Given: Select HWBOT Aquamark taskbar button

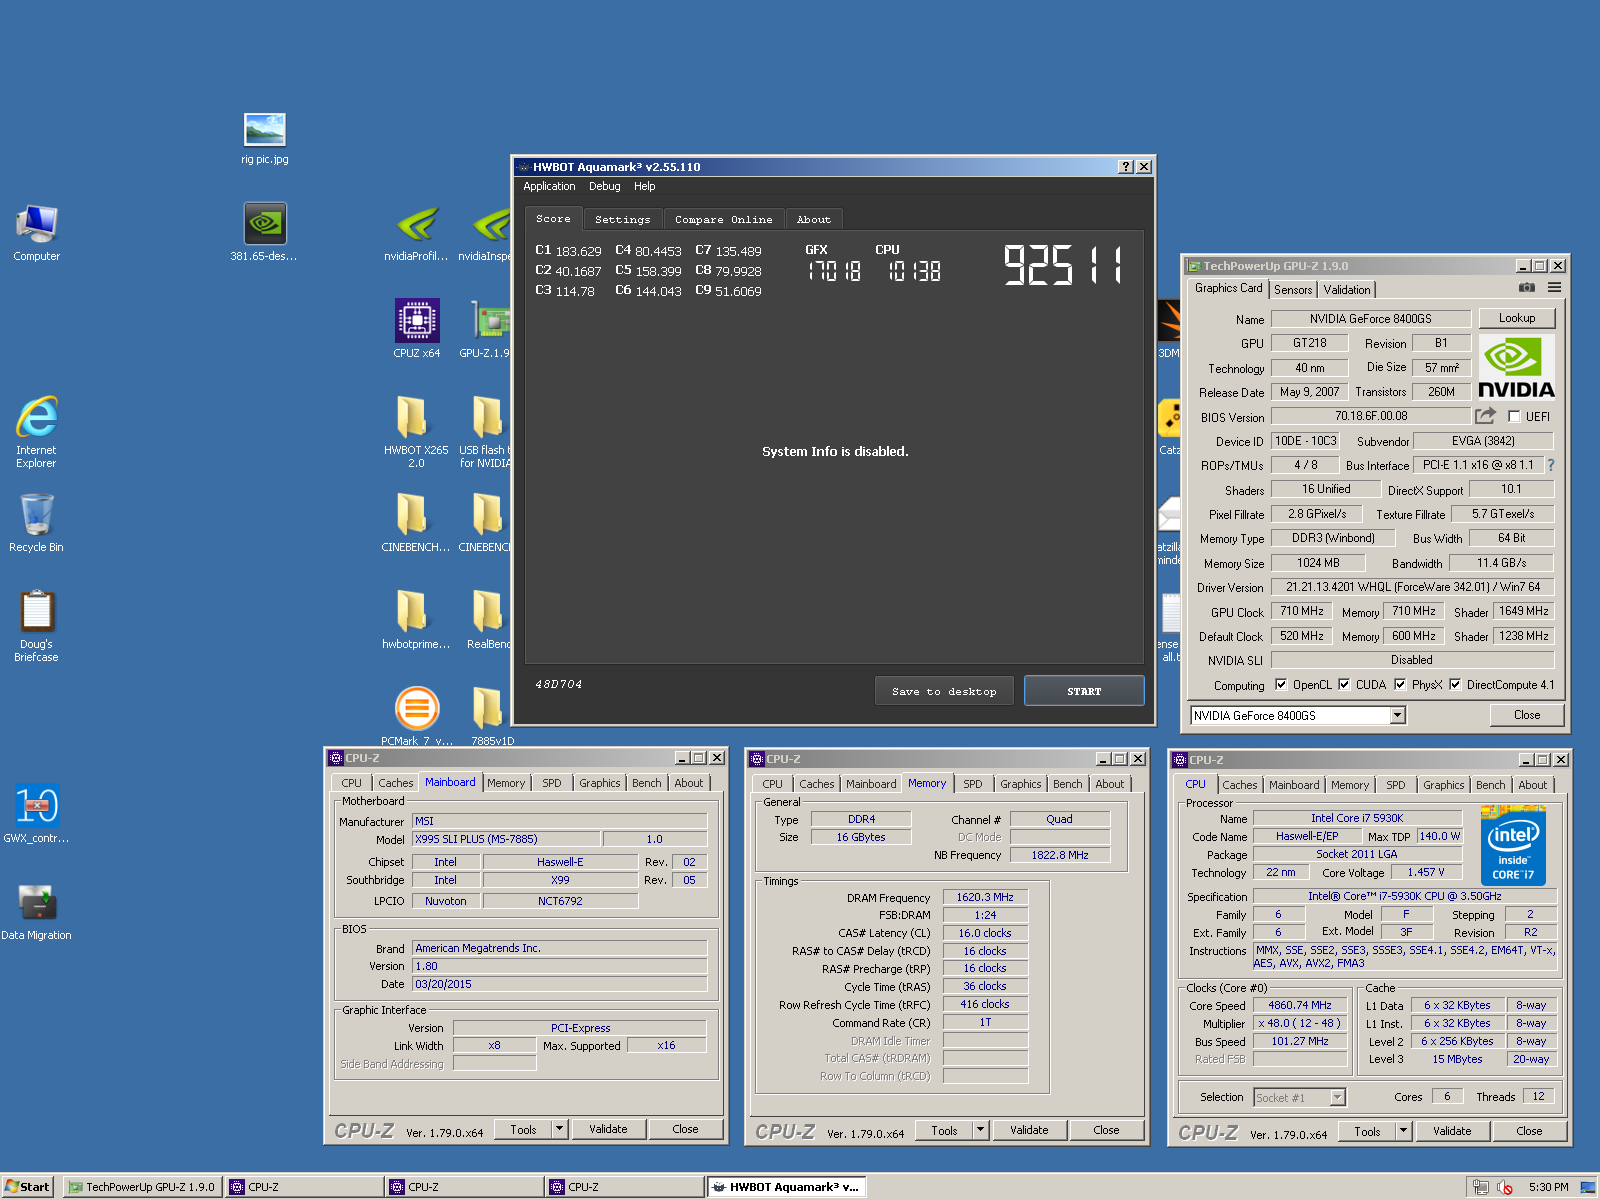Looking at the screenshot, I should click(x=786, y=1187).
